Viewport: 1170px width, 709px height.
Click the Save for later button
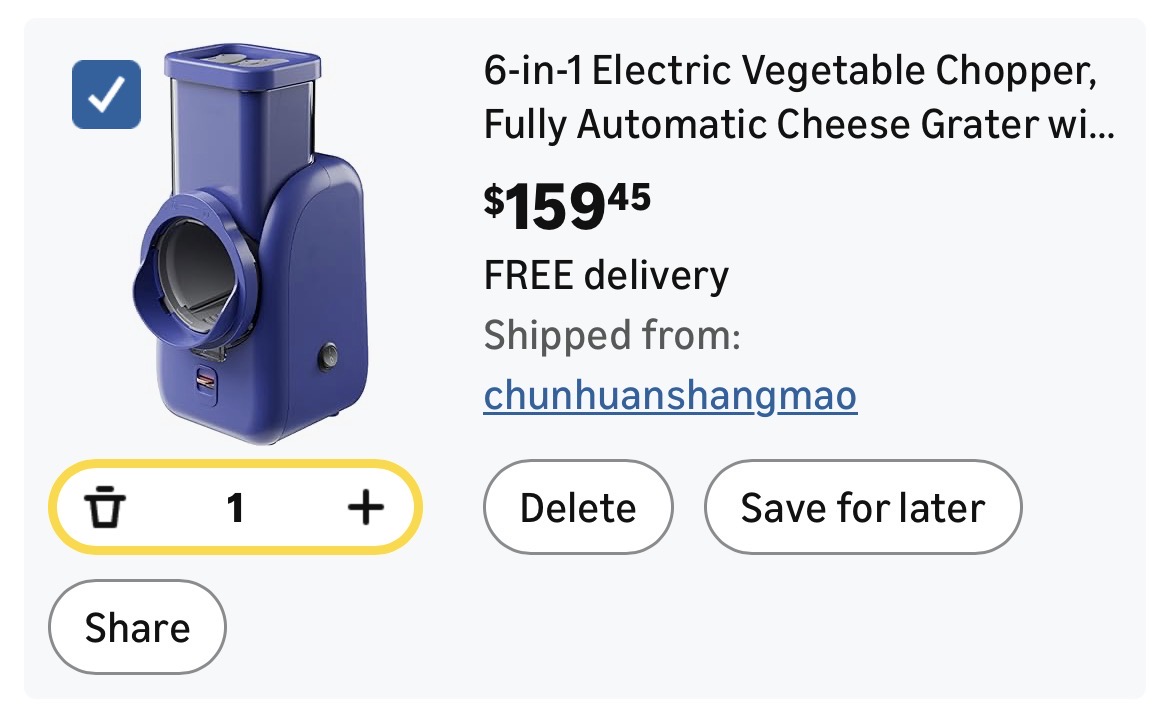tap(862, 508)
